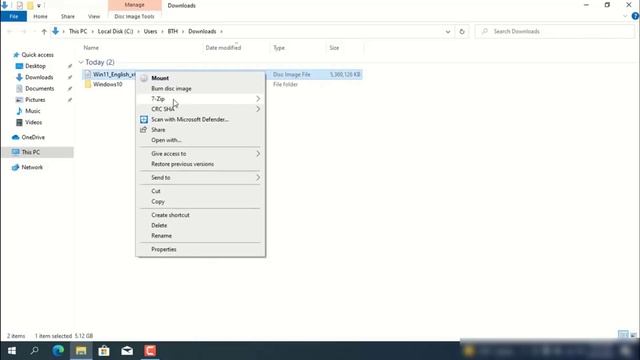The width and height of the screenshot is (640, 360).
Task: Click the Videos icon in sidebar
Action: click(x=19, y=122)
